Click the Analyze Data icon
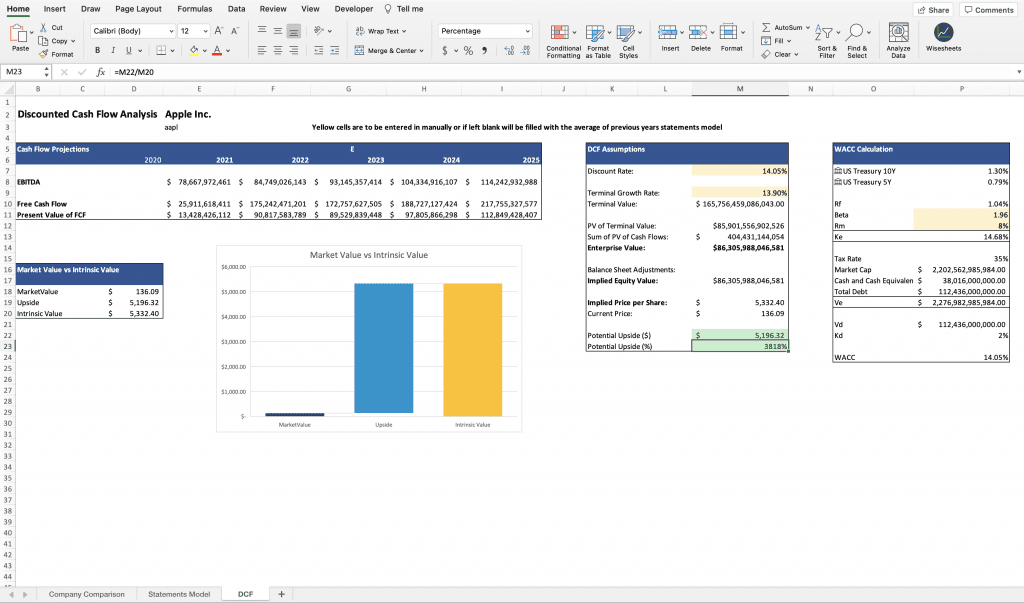 [899, 33]
